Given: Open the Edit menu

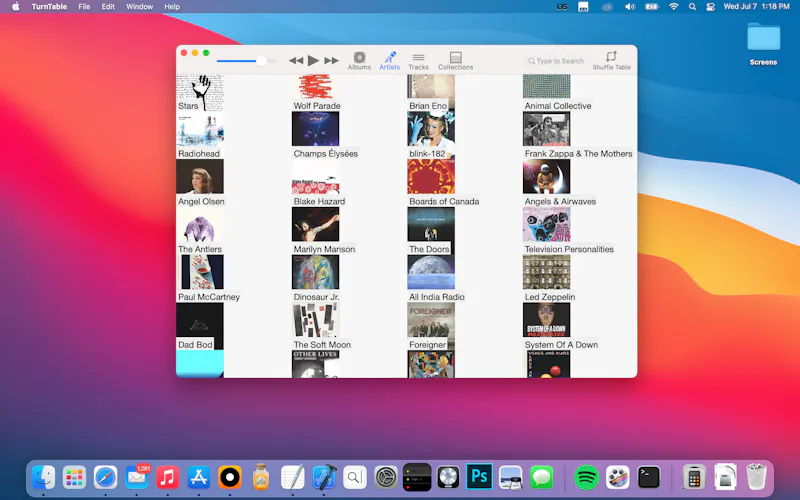Looking at the screenshot, I should (108, 7).
